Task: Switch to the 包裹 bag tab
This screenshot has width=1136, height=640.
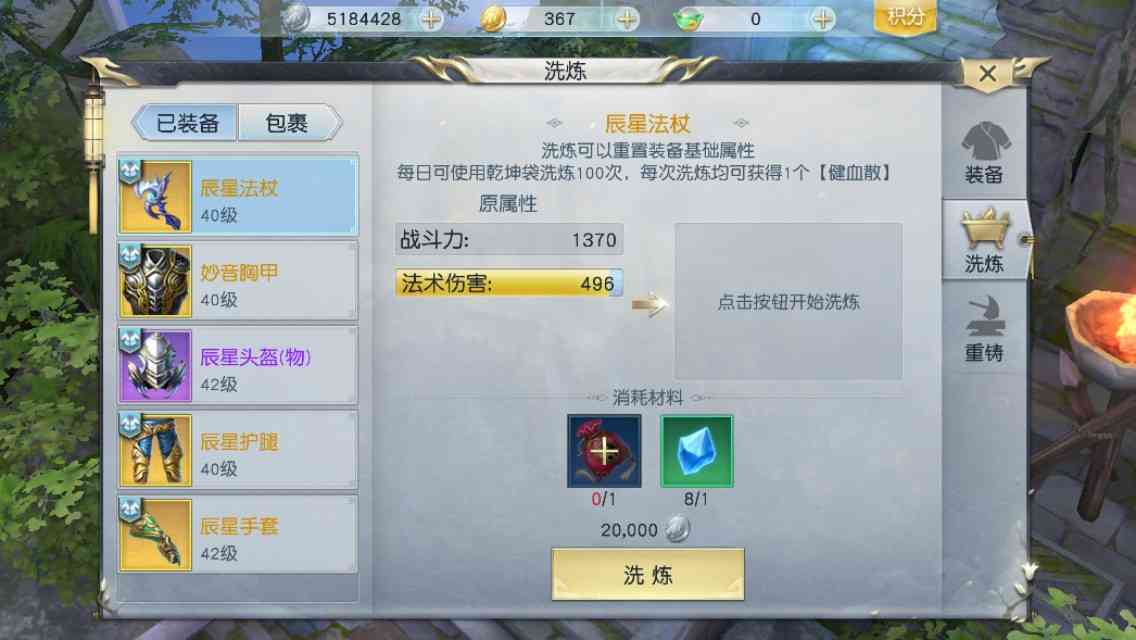Action: click(x=288, y=123)
